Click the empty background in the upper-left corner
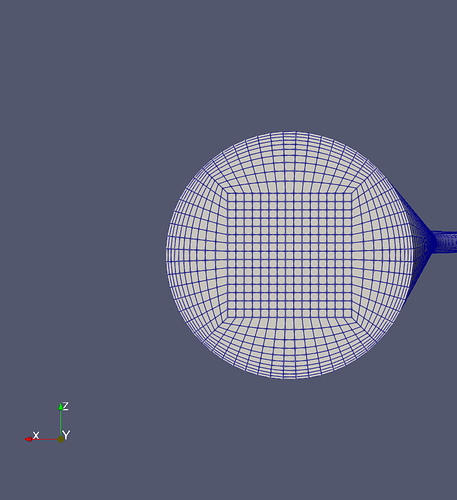 point(50,50)
